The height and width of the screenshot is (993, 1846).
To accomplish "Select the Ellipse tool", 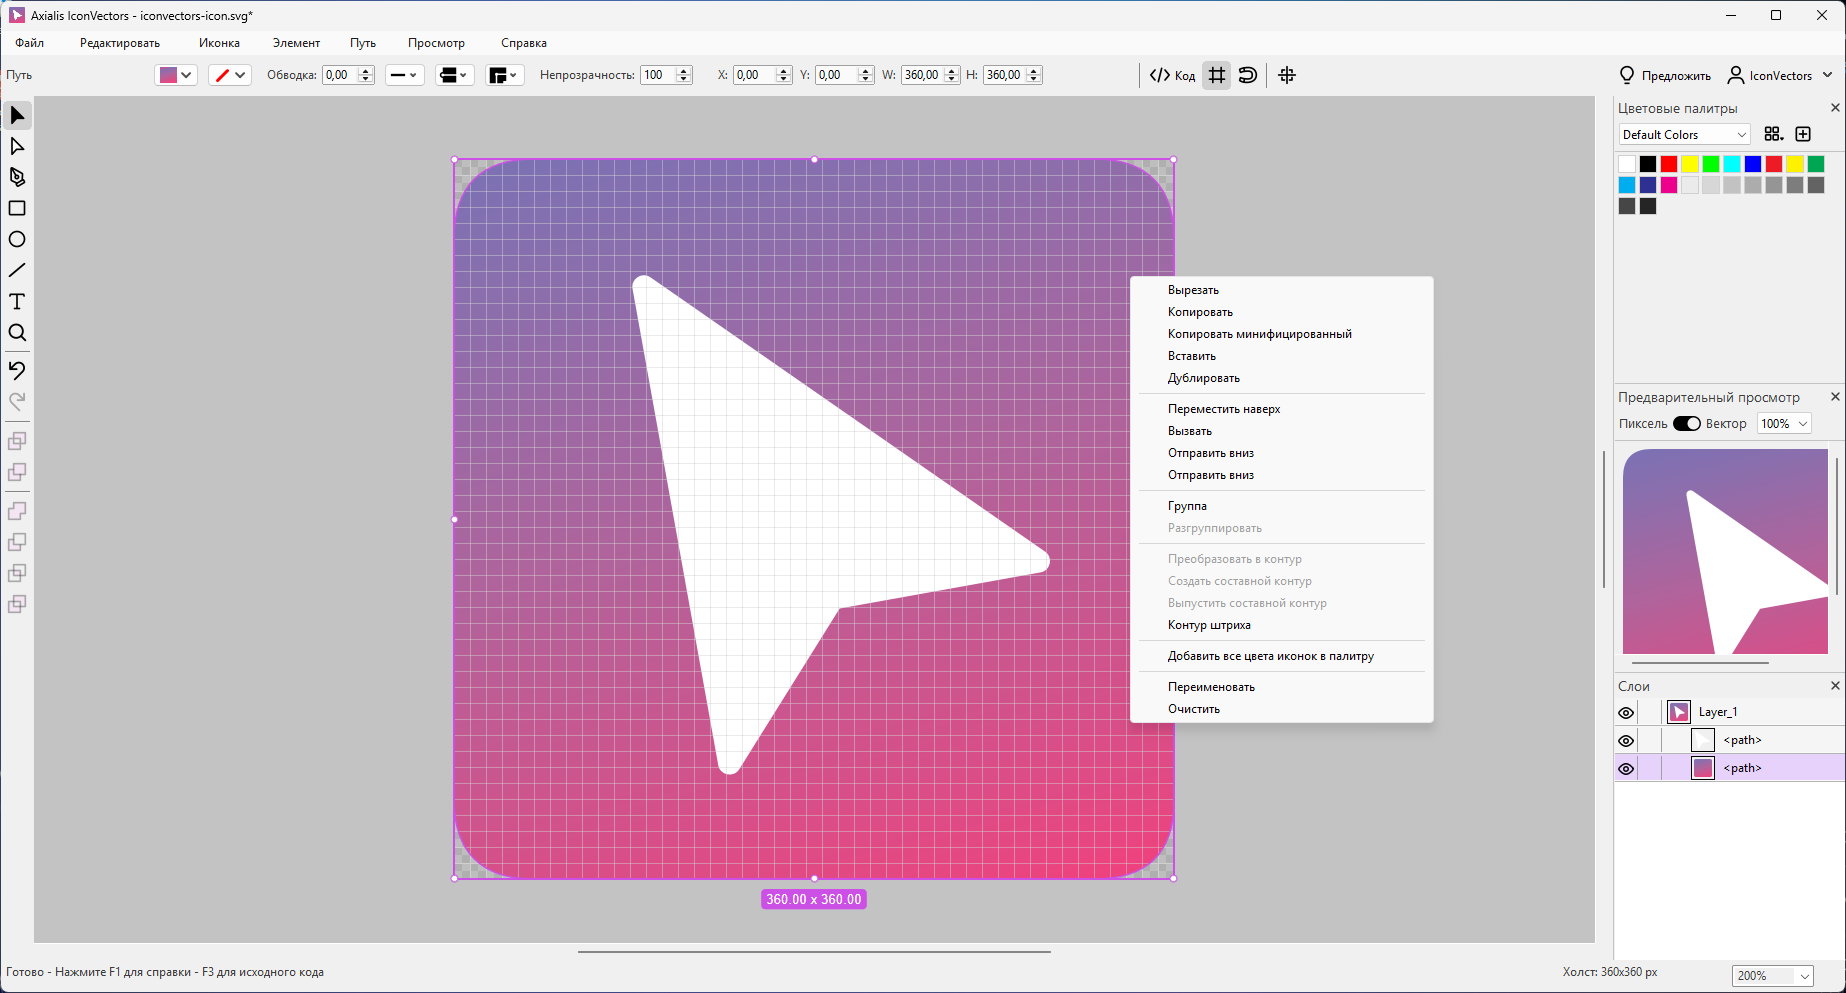I will click(17, 240).
